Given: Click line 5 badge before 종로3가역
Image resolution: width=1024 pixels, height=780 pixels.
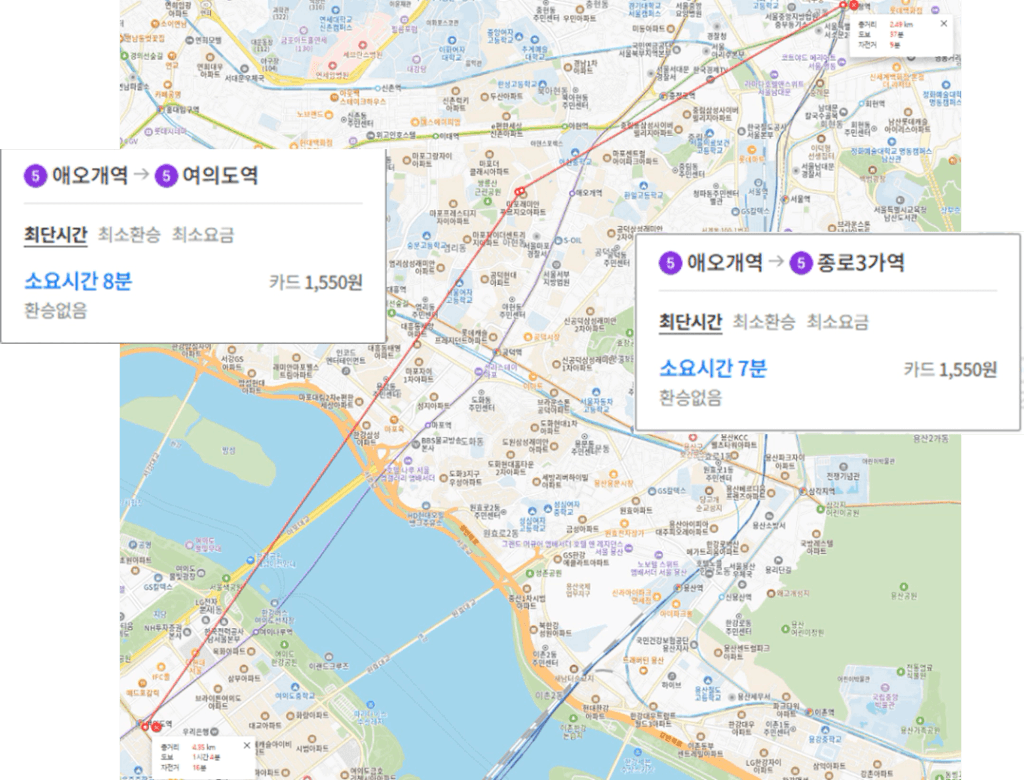Looking at the screenshot, I should [801, 263].
